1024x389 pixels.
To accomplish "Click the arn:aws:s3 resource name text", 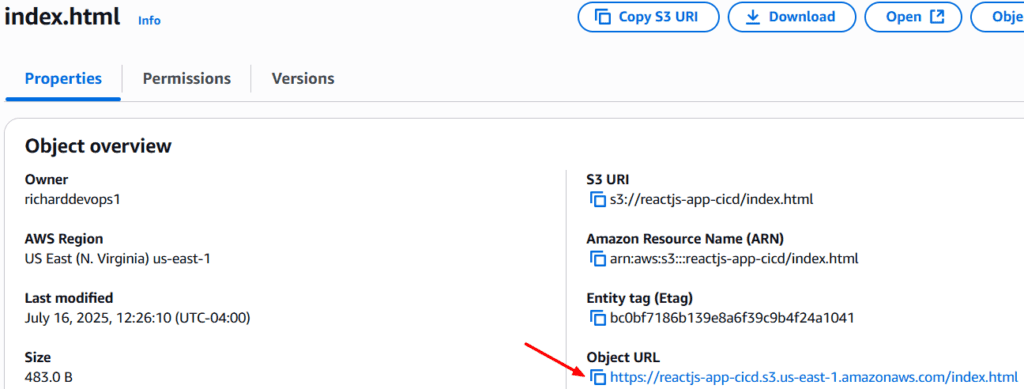I will 734,258.
